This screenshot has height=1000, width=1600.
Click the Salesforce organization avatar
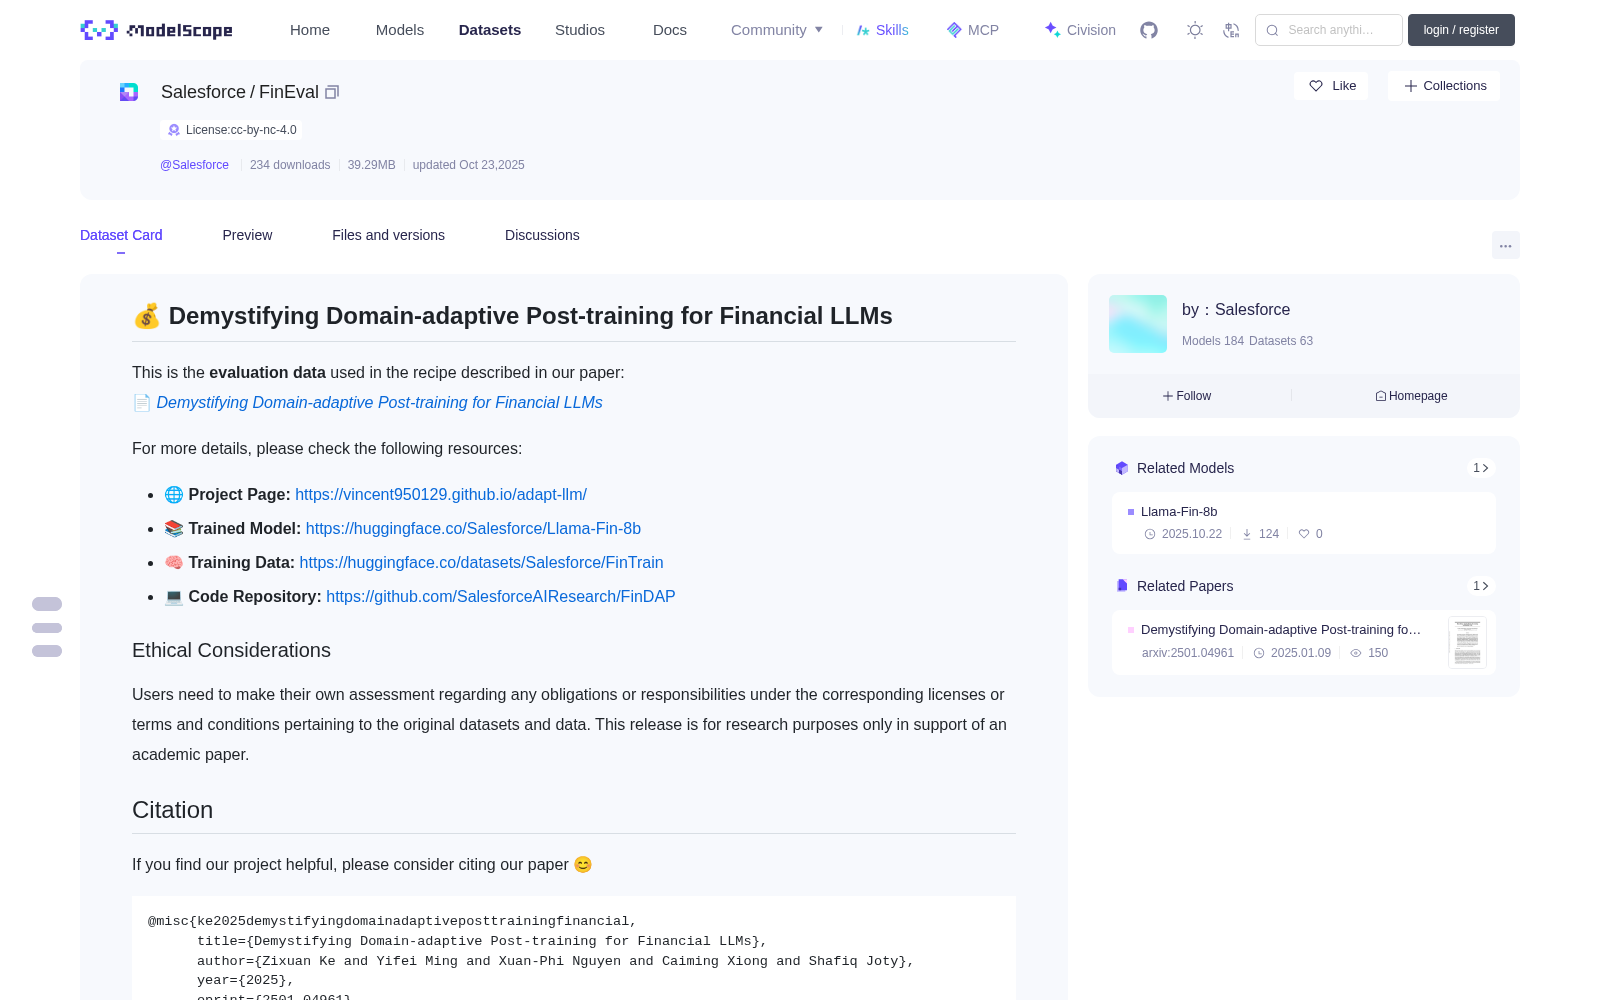(1138, 324)
